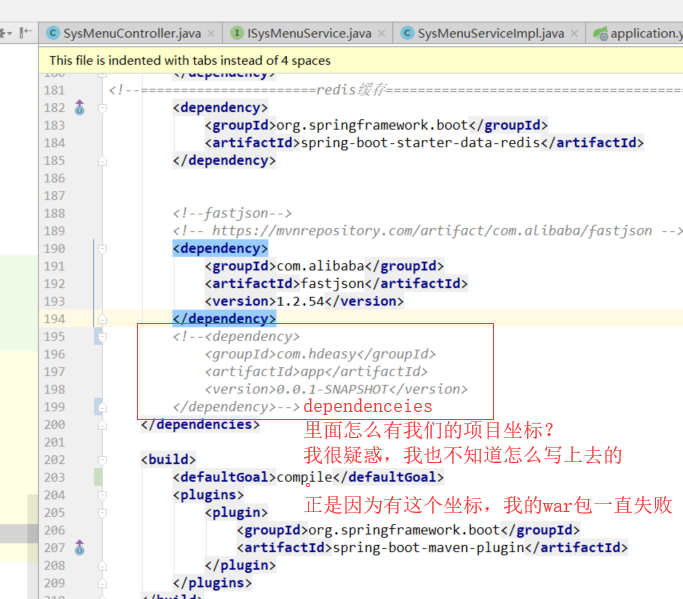Viewport: 683px width, 599px height.
Task: Collapse the fastjson dependency at line 190
Action: pos(102,249)
